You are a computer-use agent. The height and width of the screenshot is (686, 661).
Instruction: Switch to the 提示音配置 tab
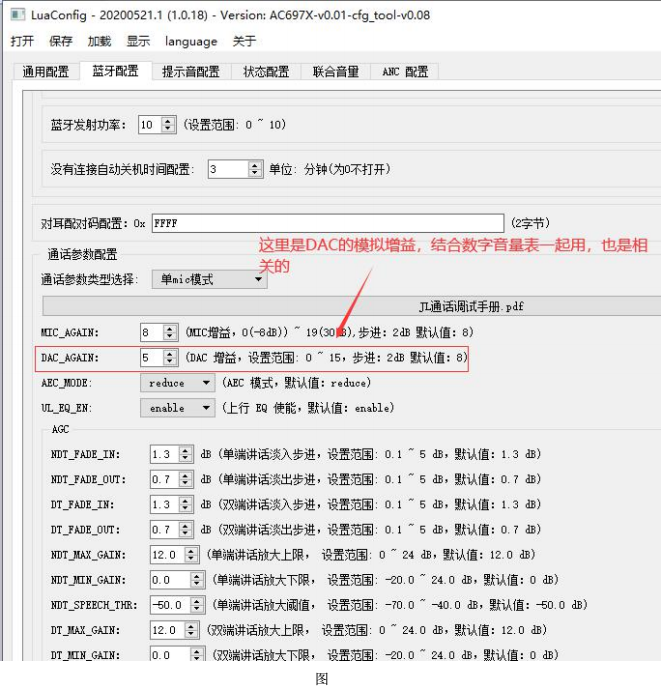[x=191, y=71]
